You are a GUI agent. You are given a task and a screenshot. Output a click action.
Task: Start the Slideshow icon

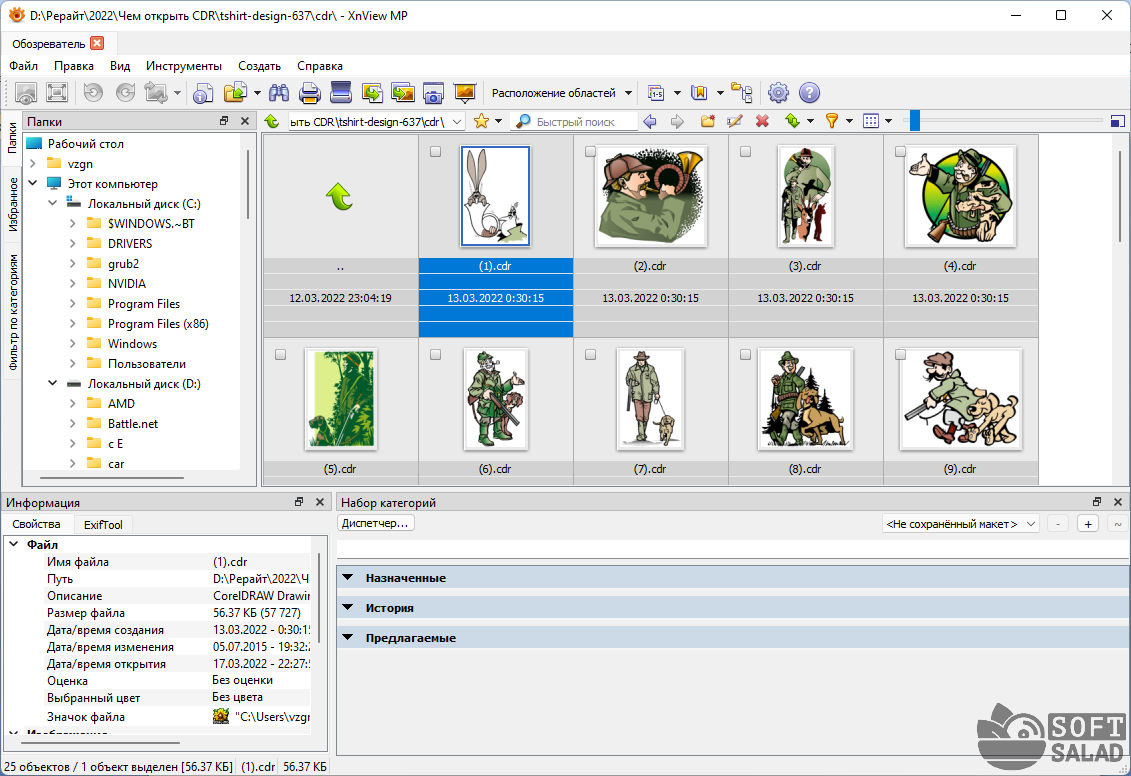(x=465, y=92)
